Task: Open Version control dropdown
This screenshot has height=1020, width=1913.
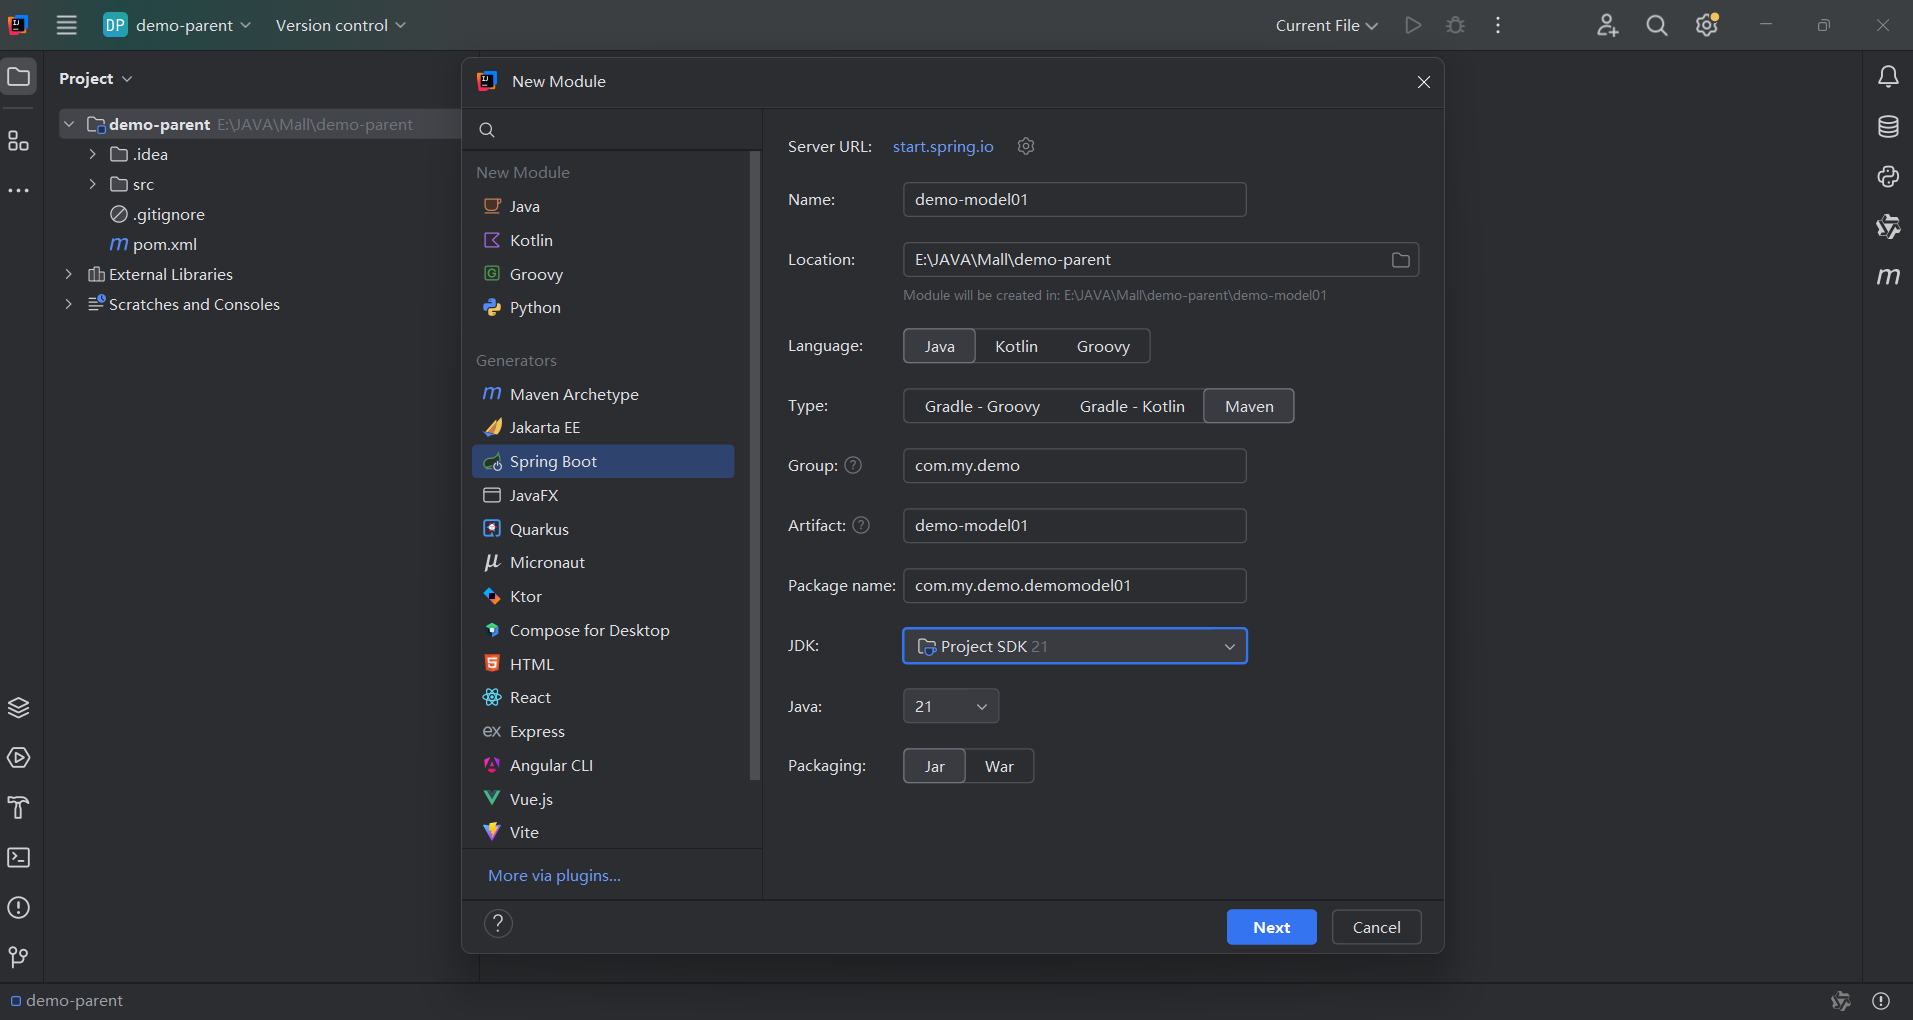Action: pos(340,25)
